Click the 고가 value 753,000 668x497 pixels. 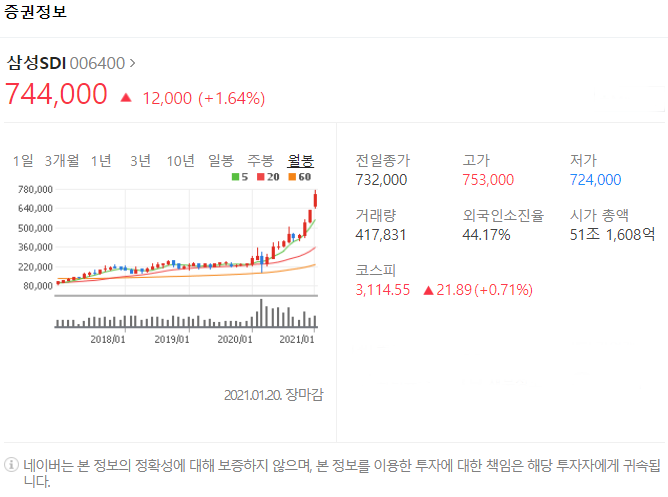click(488, 180)
